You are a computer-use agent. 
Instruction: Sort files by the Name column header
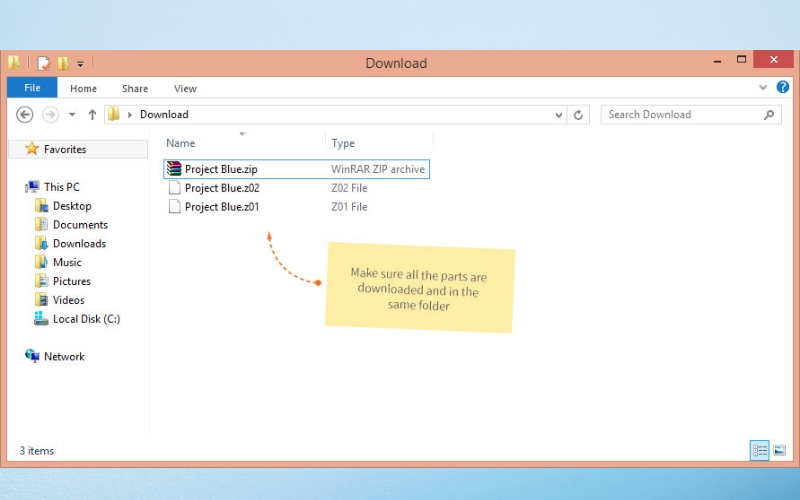tap(181, 144)
